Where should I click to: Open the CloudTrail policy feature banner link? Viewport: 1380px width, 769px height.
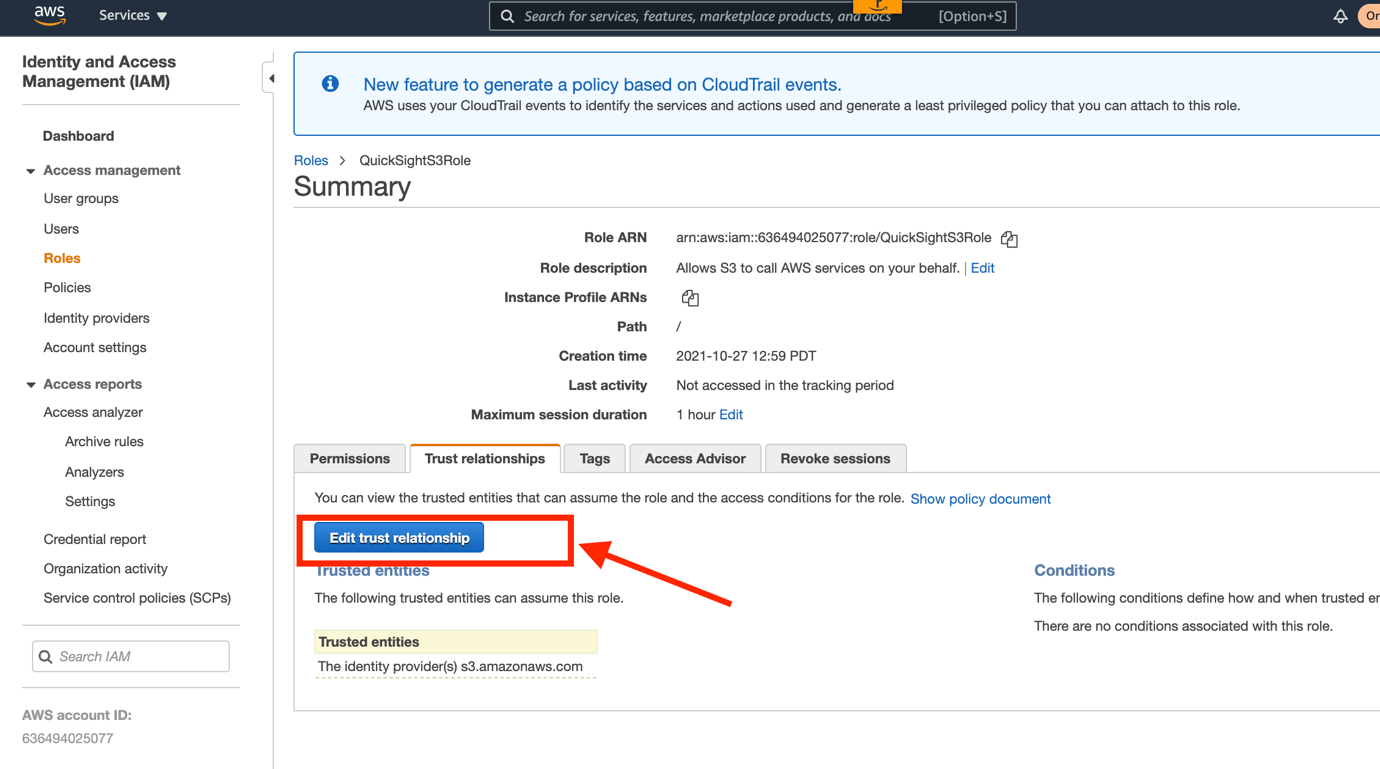pos(602,85)
